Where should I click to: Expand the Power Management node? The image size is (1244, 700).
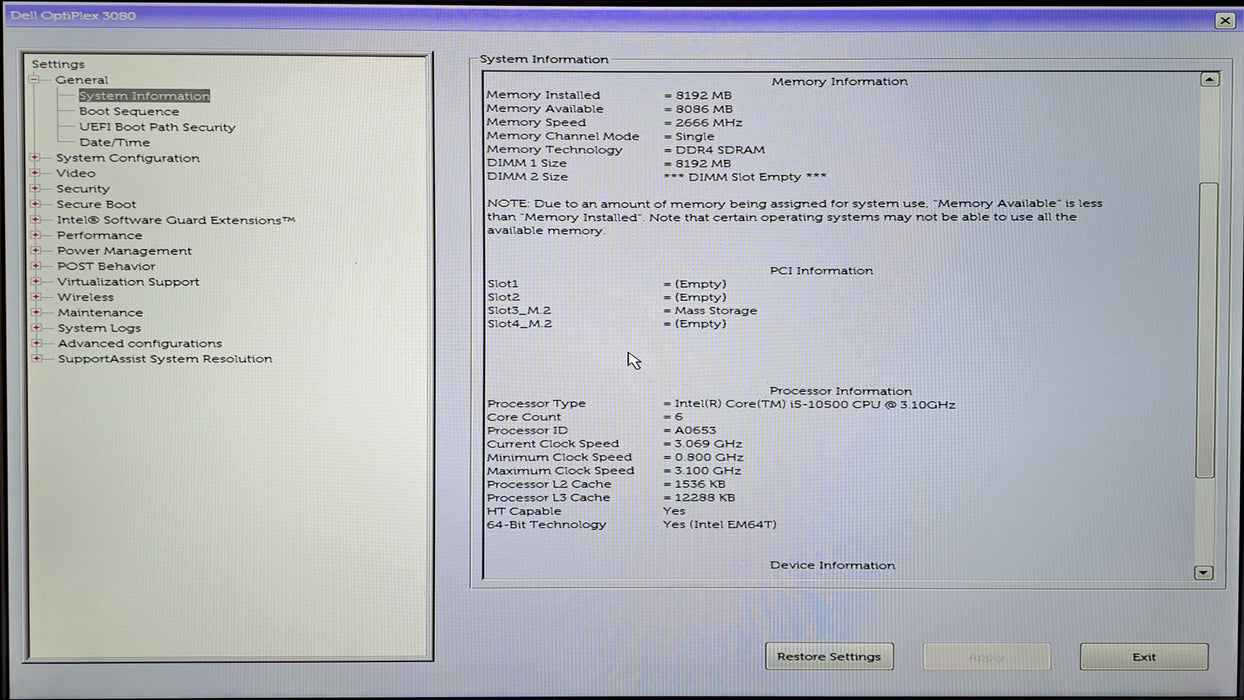[x=36, y=251]
